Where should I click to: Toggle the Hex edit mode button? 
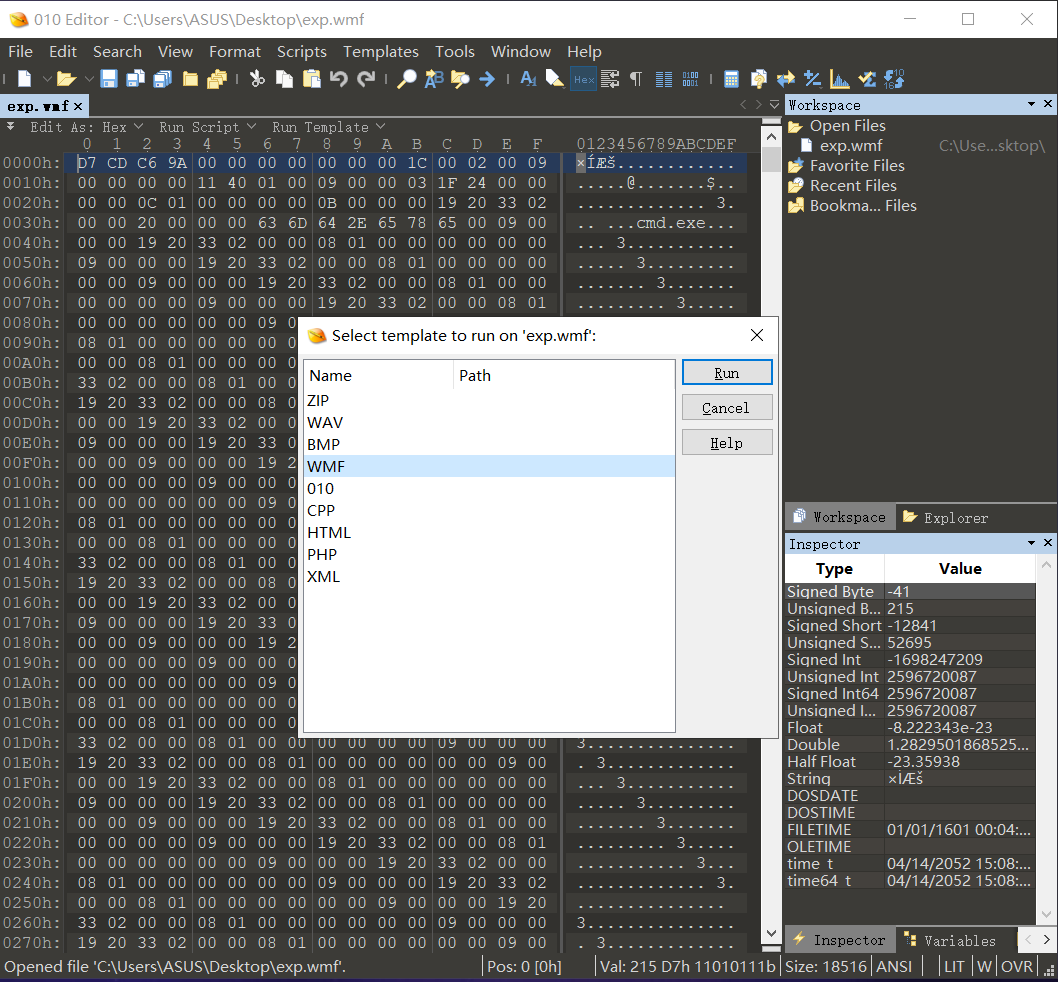(584, 79)
